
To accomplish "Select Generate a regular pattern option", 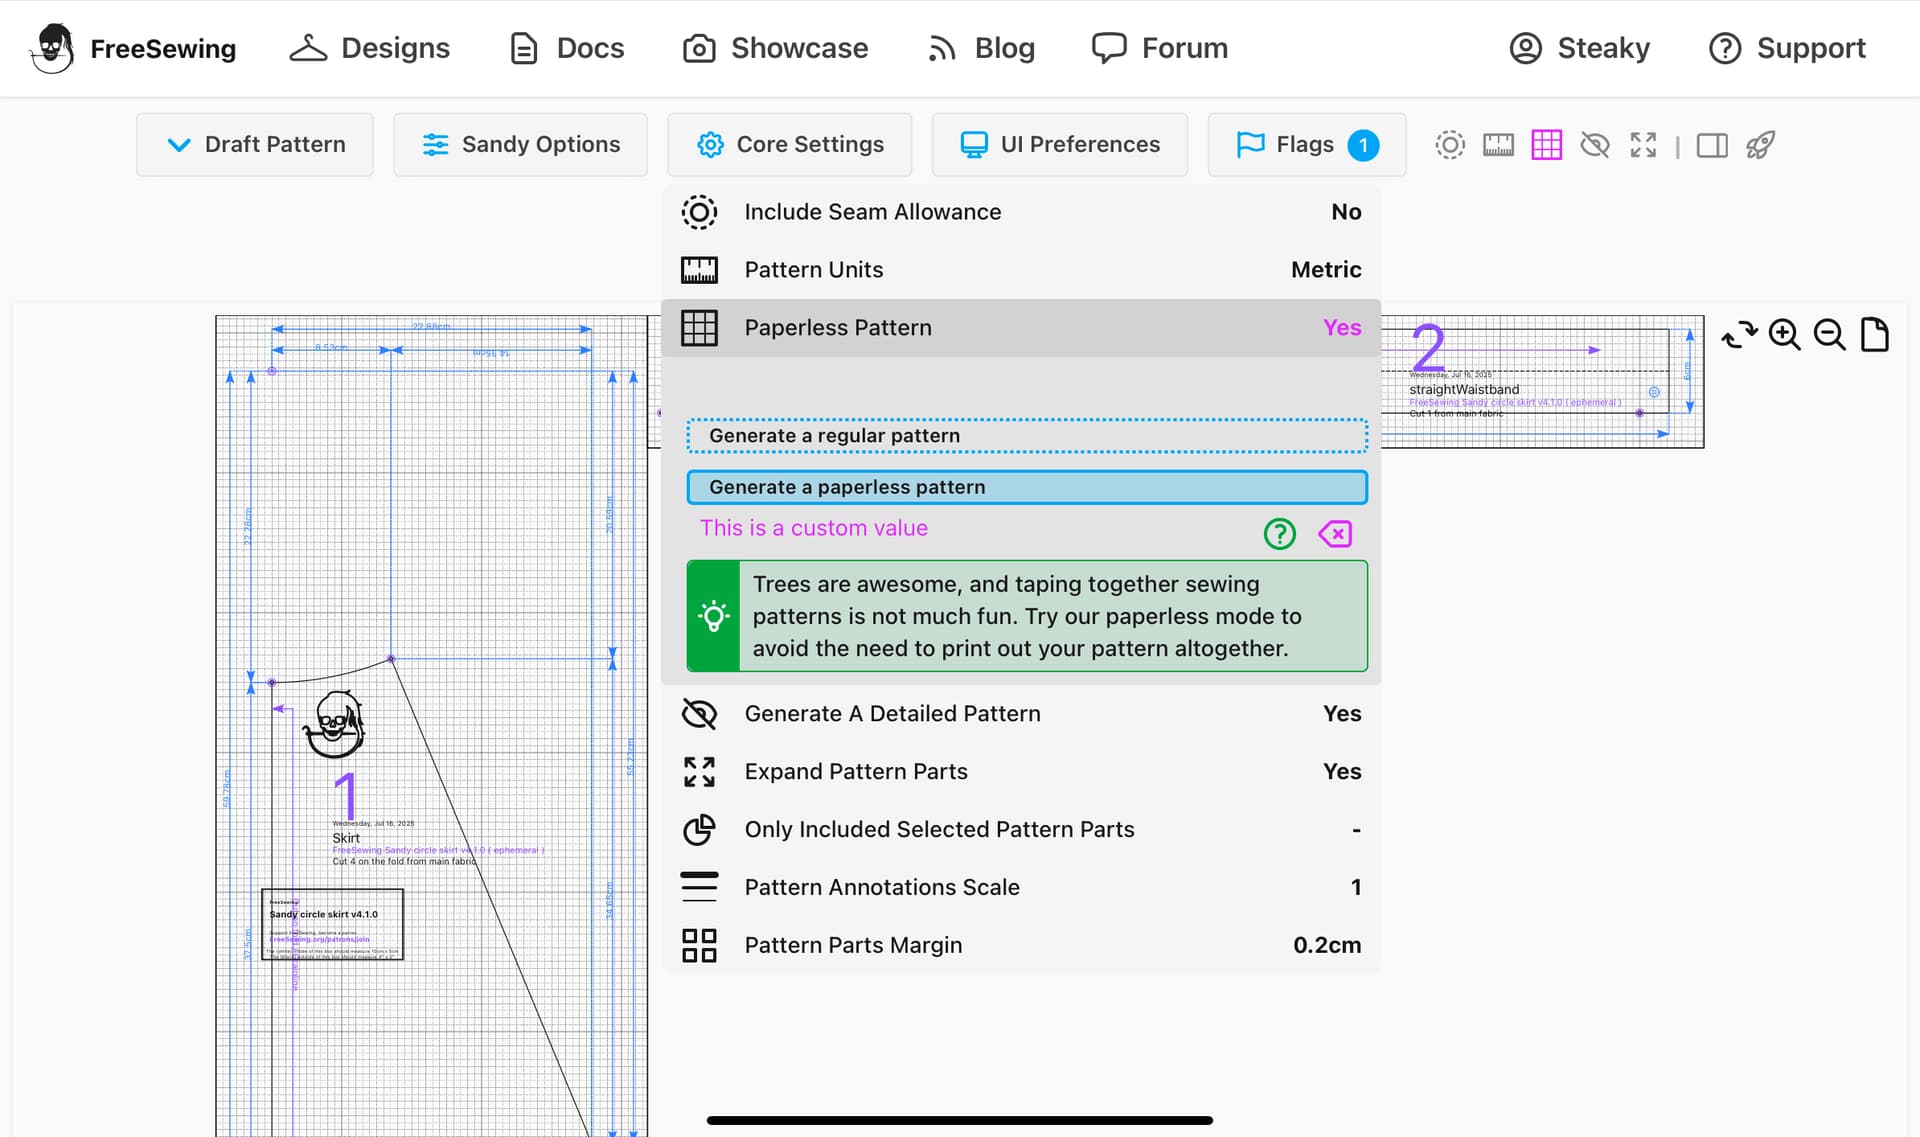I will click(1027, 436).
